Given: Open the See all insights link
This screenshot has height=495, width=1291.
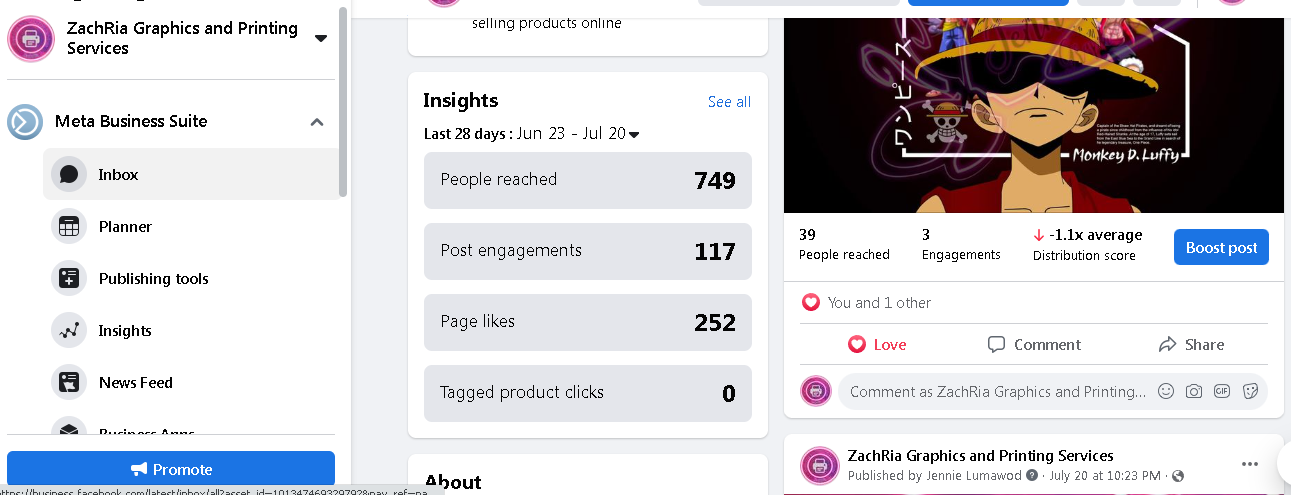Looking at the screenshot, I should (729, 102).
